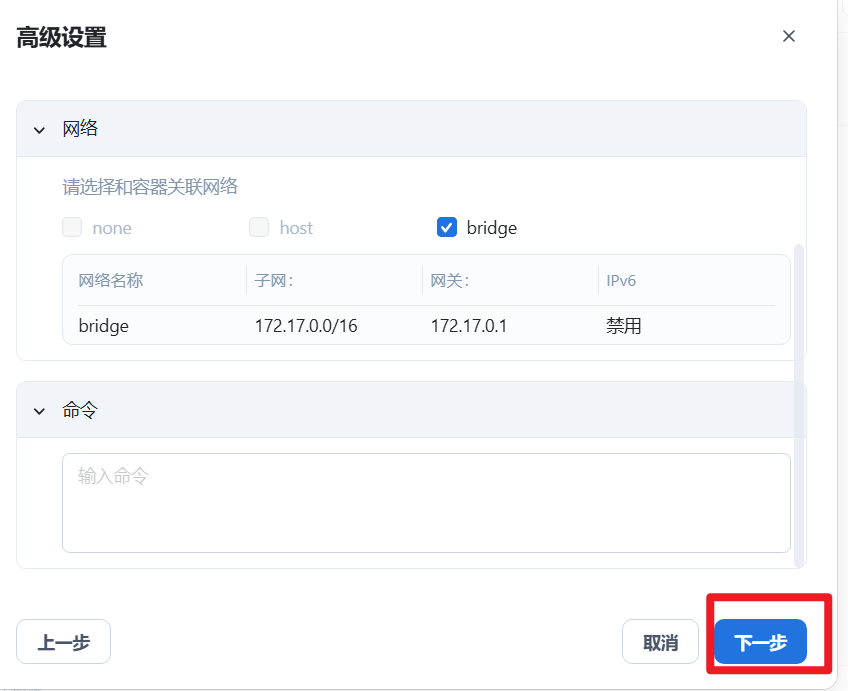The width and height of the screenshot is (848, 691).
Task: Click the 子网 column header
Action: (273, 281)
